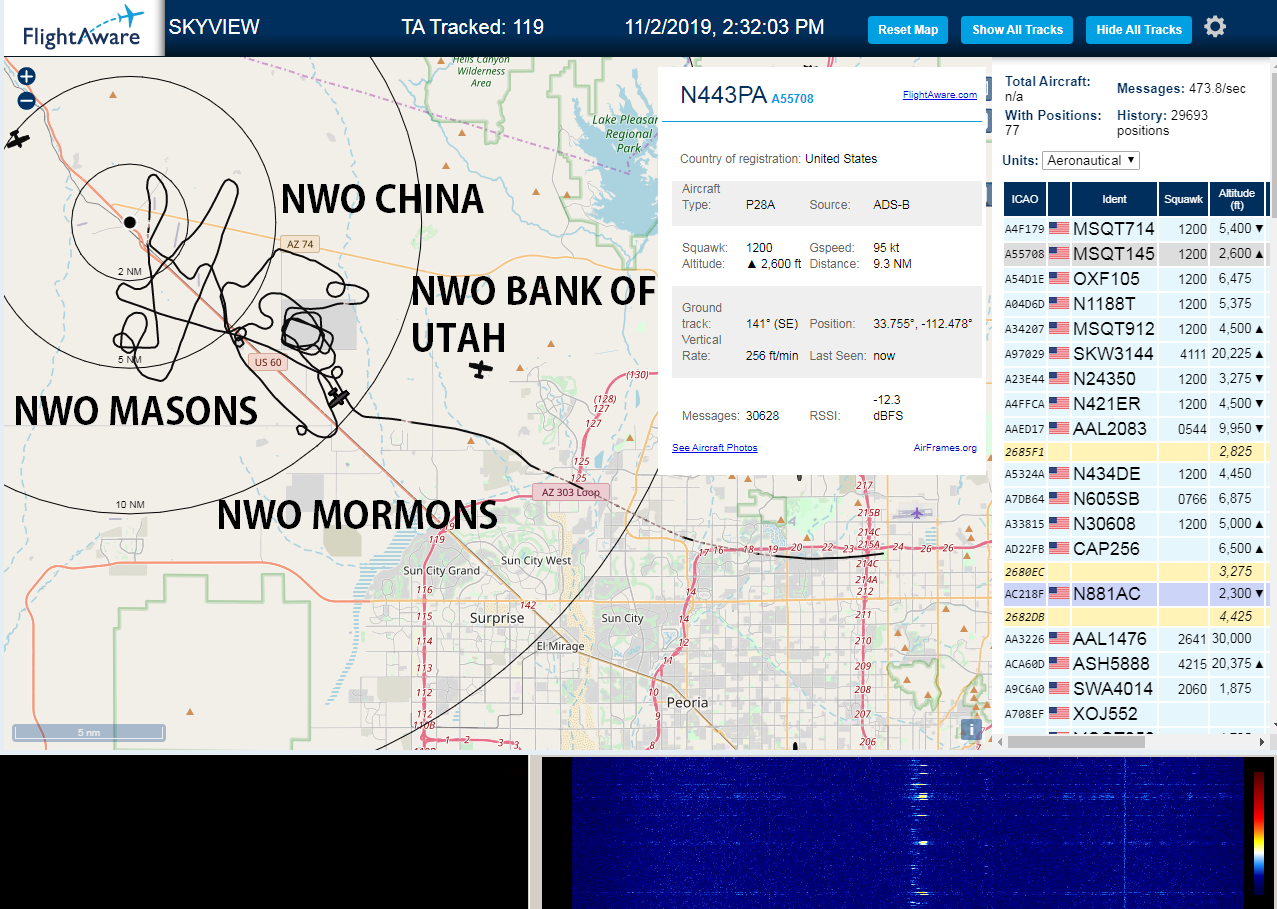Click the receiver location black dot
The image size is (1277, 909).
(129, 222)
